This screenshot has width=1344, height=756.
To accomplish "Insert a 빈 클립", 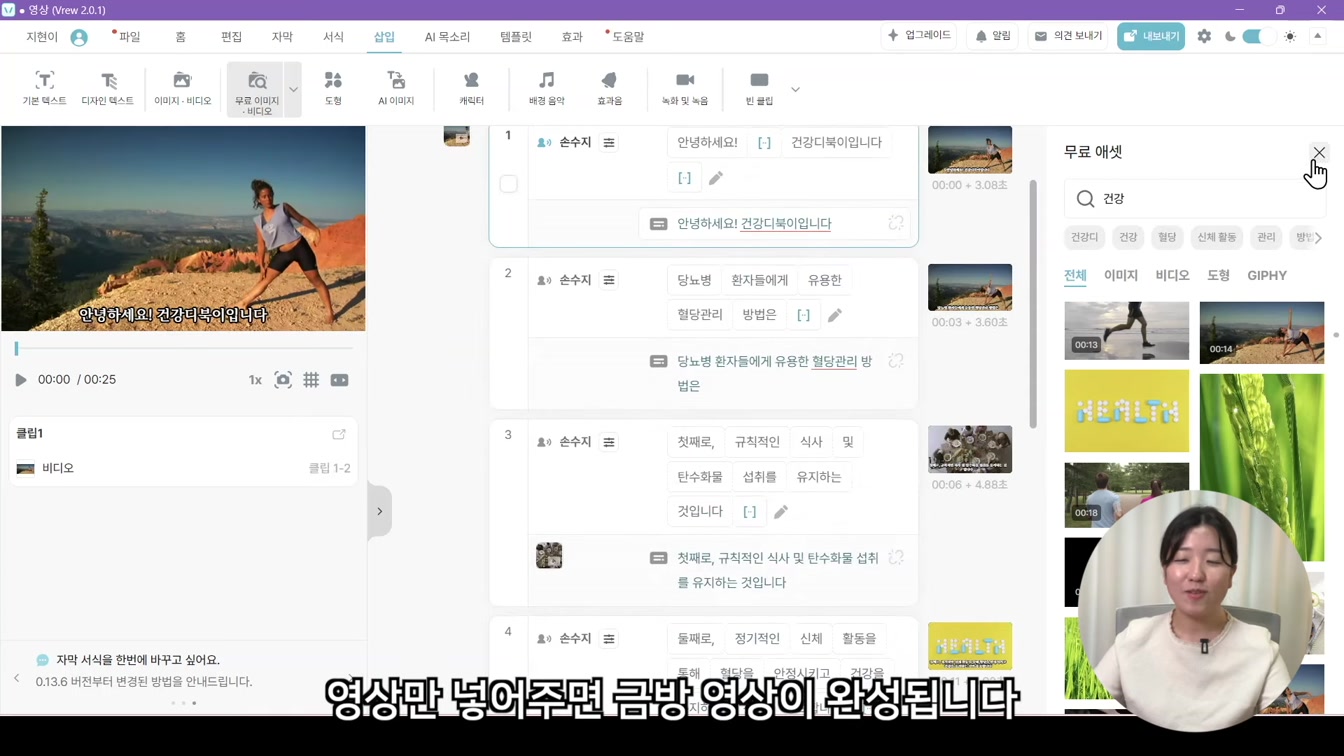I will [759, 89].
